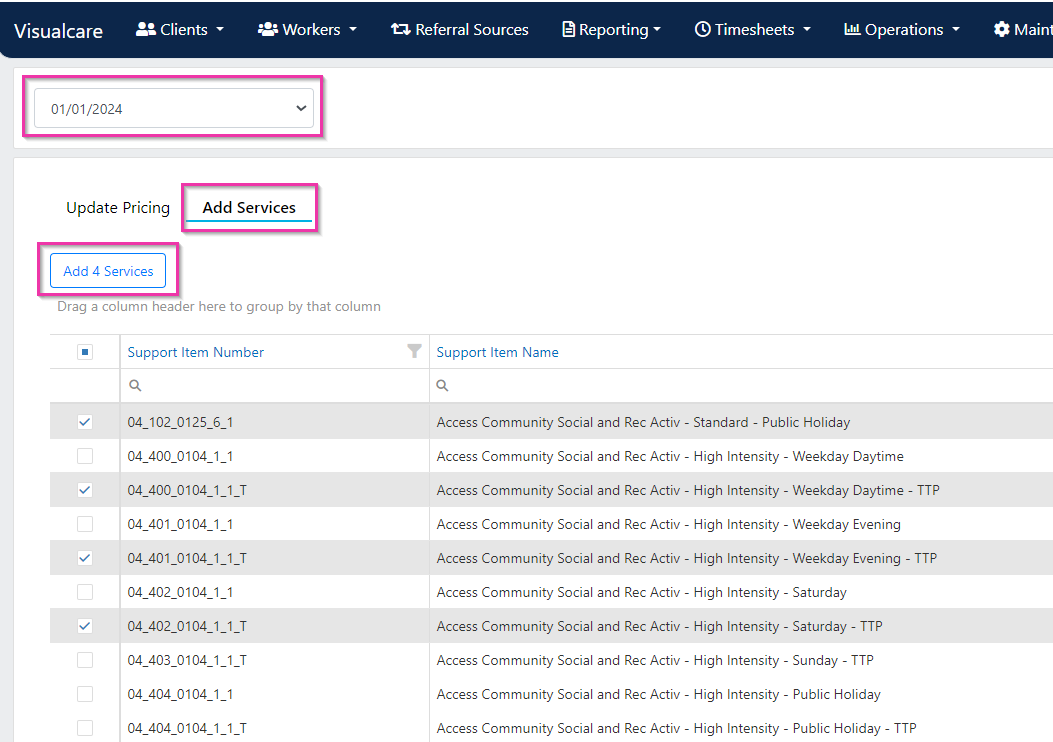Click 'Standard - Public Holiday' item name

click(x=643, y=422)
